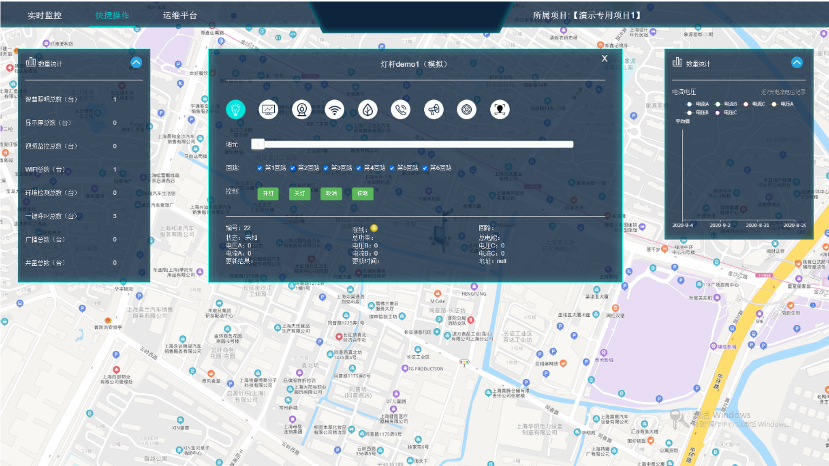
Task: Close the 灯杆demo1 dialog with X
Action: [x=604, y=59]
